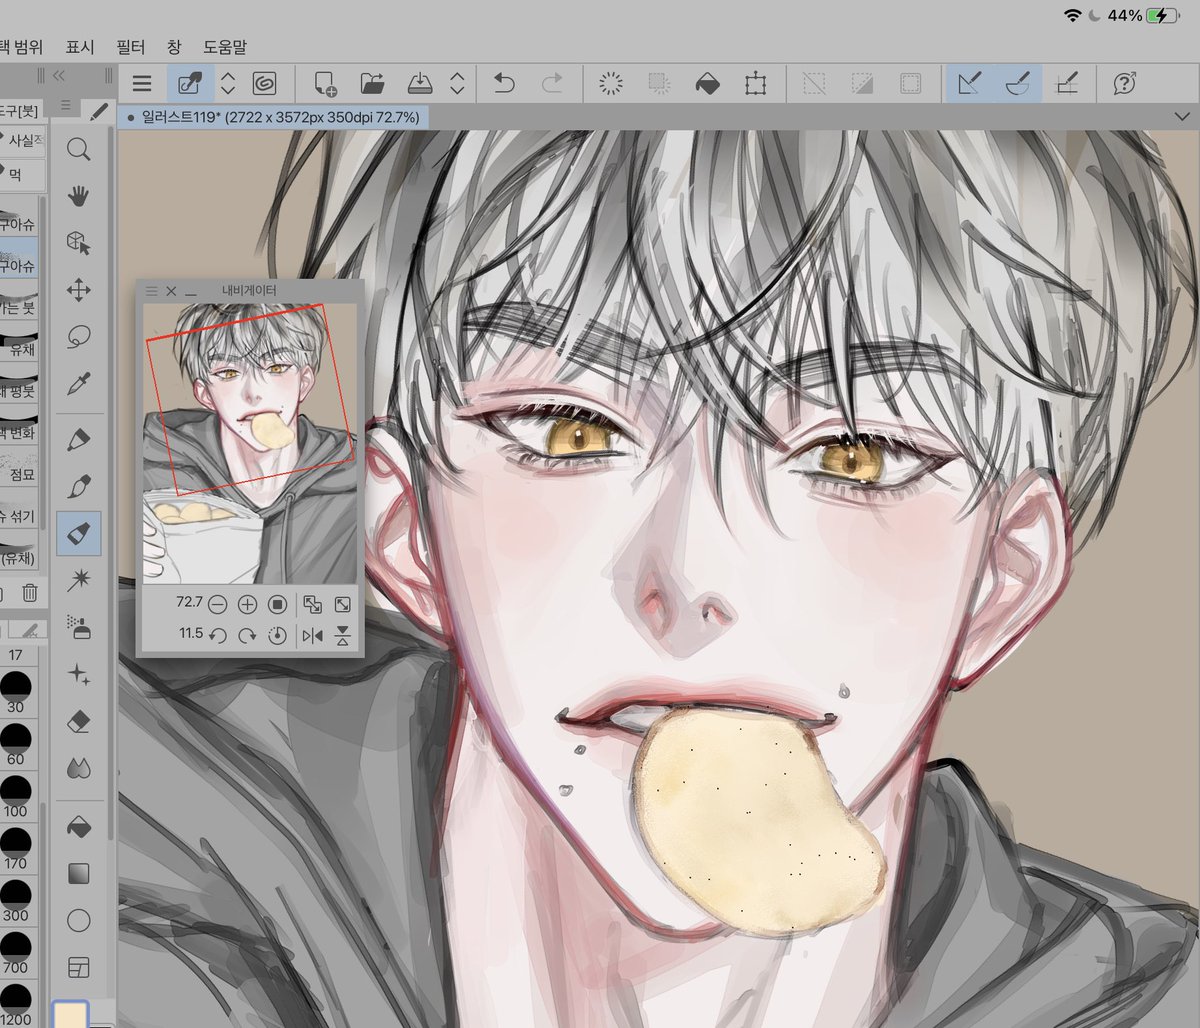This screenshot has height=1028, width=1200.
Task: Select the Blend droplets tool
Action: 78,768
